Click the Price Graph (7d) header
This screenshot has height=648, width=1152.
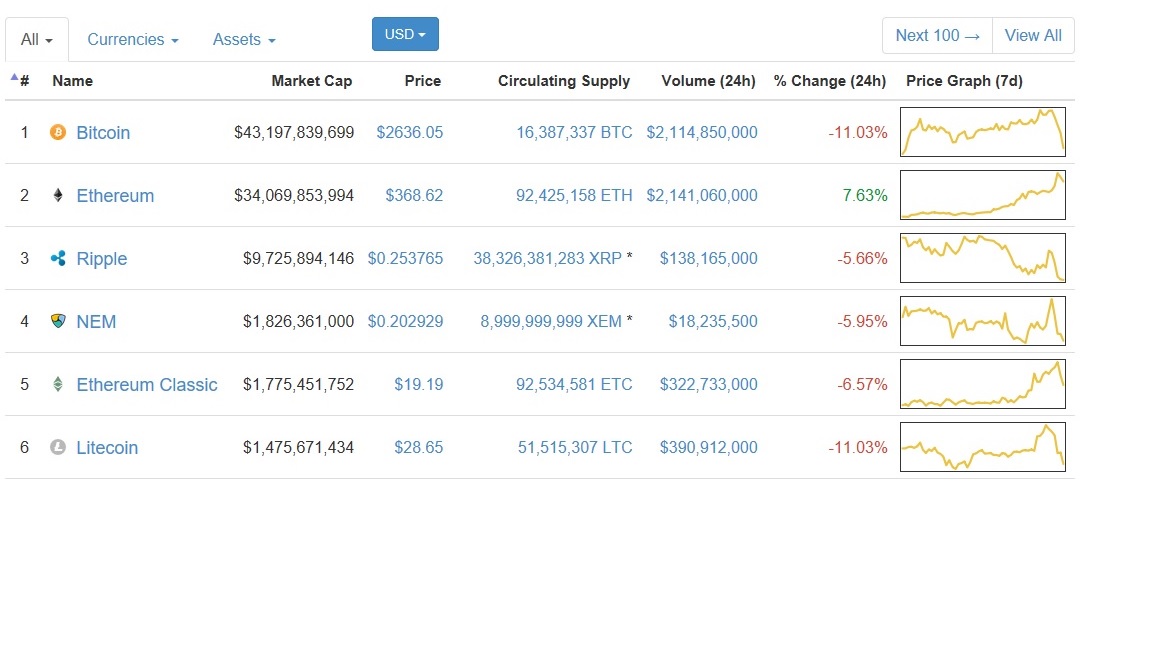(x=964, y=81)
